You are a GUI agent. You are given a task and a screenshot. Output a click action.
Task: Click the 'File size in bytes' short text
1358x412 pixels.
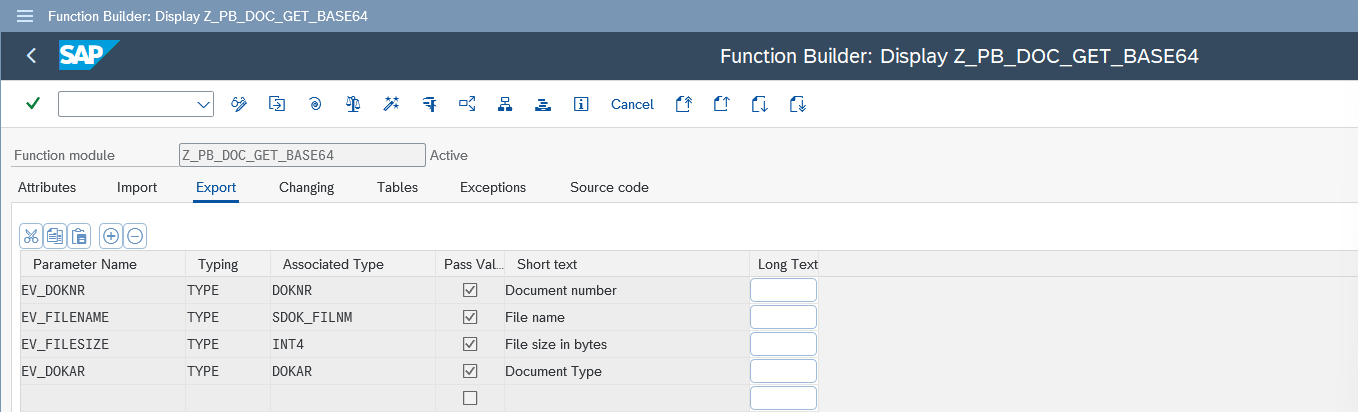click(x=556, y=344)
